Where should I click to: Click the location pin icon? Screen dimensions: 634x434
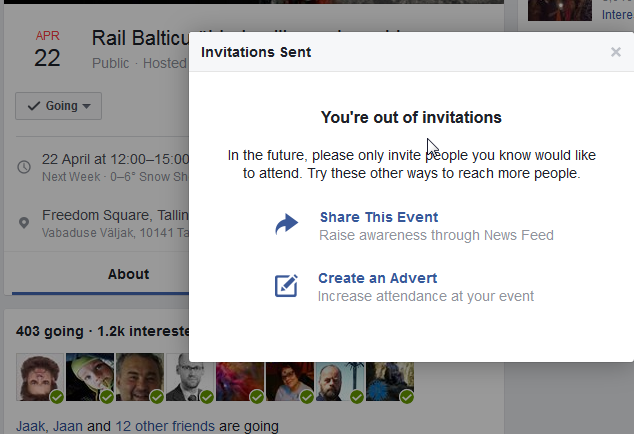click(24, 223)
